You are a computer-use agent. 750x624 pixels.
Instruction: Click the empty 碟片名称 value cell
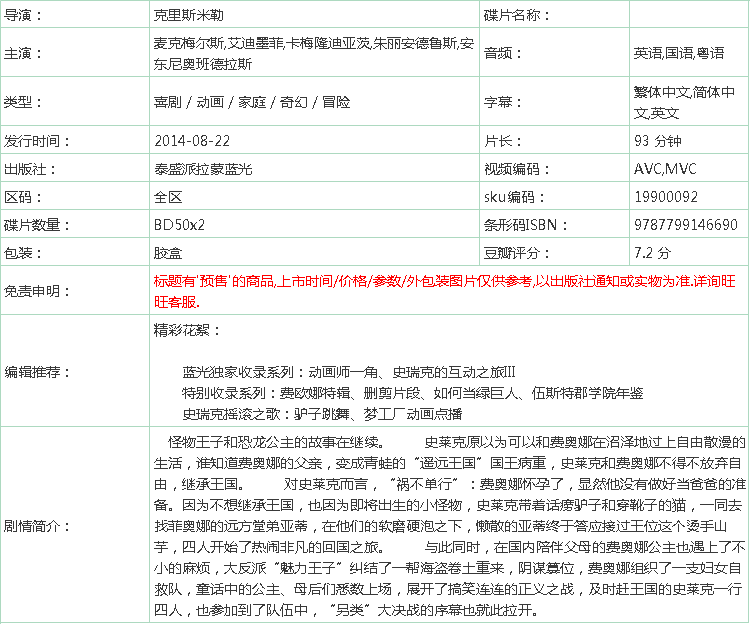[688, 16]
